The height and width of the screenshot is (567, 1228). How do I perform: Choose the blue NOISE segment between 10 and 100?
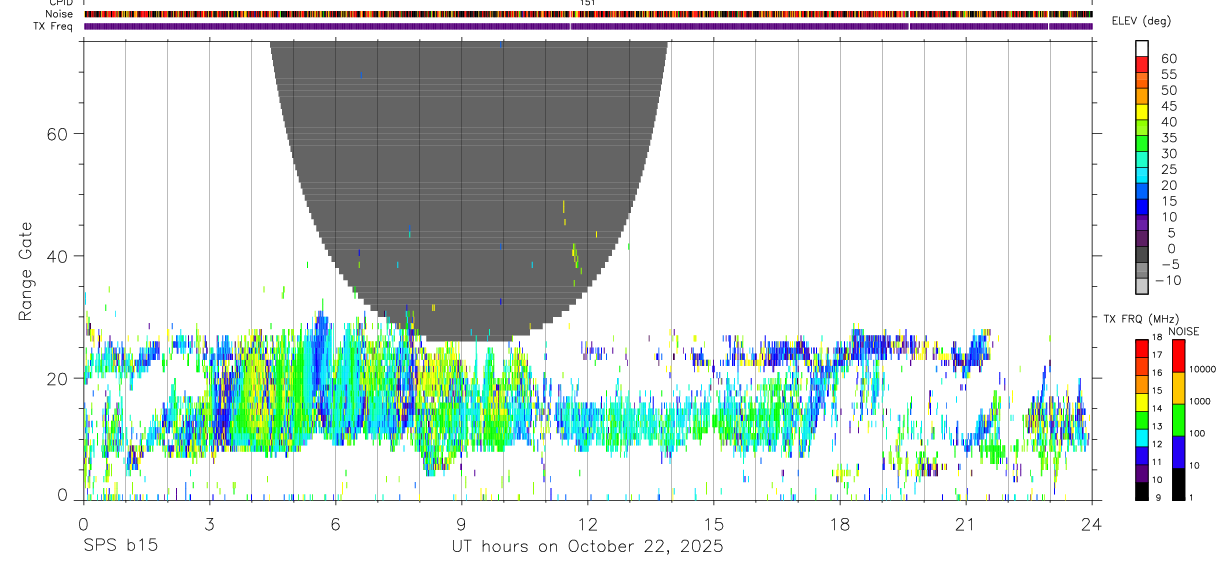click(x=1178, y=451)
